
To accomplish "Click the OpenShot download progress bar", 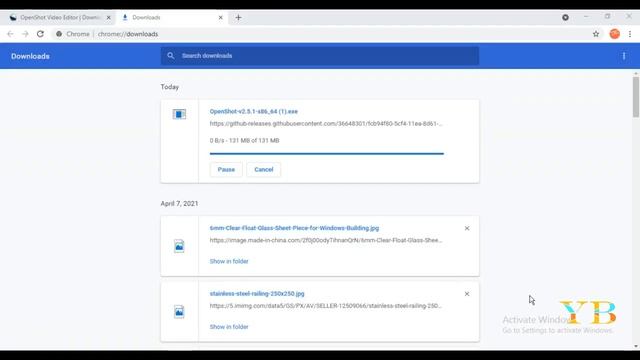I will (x=327, y=153).
